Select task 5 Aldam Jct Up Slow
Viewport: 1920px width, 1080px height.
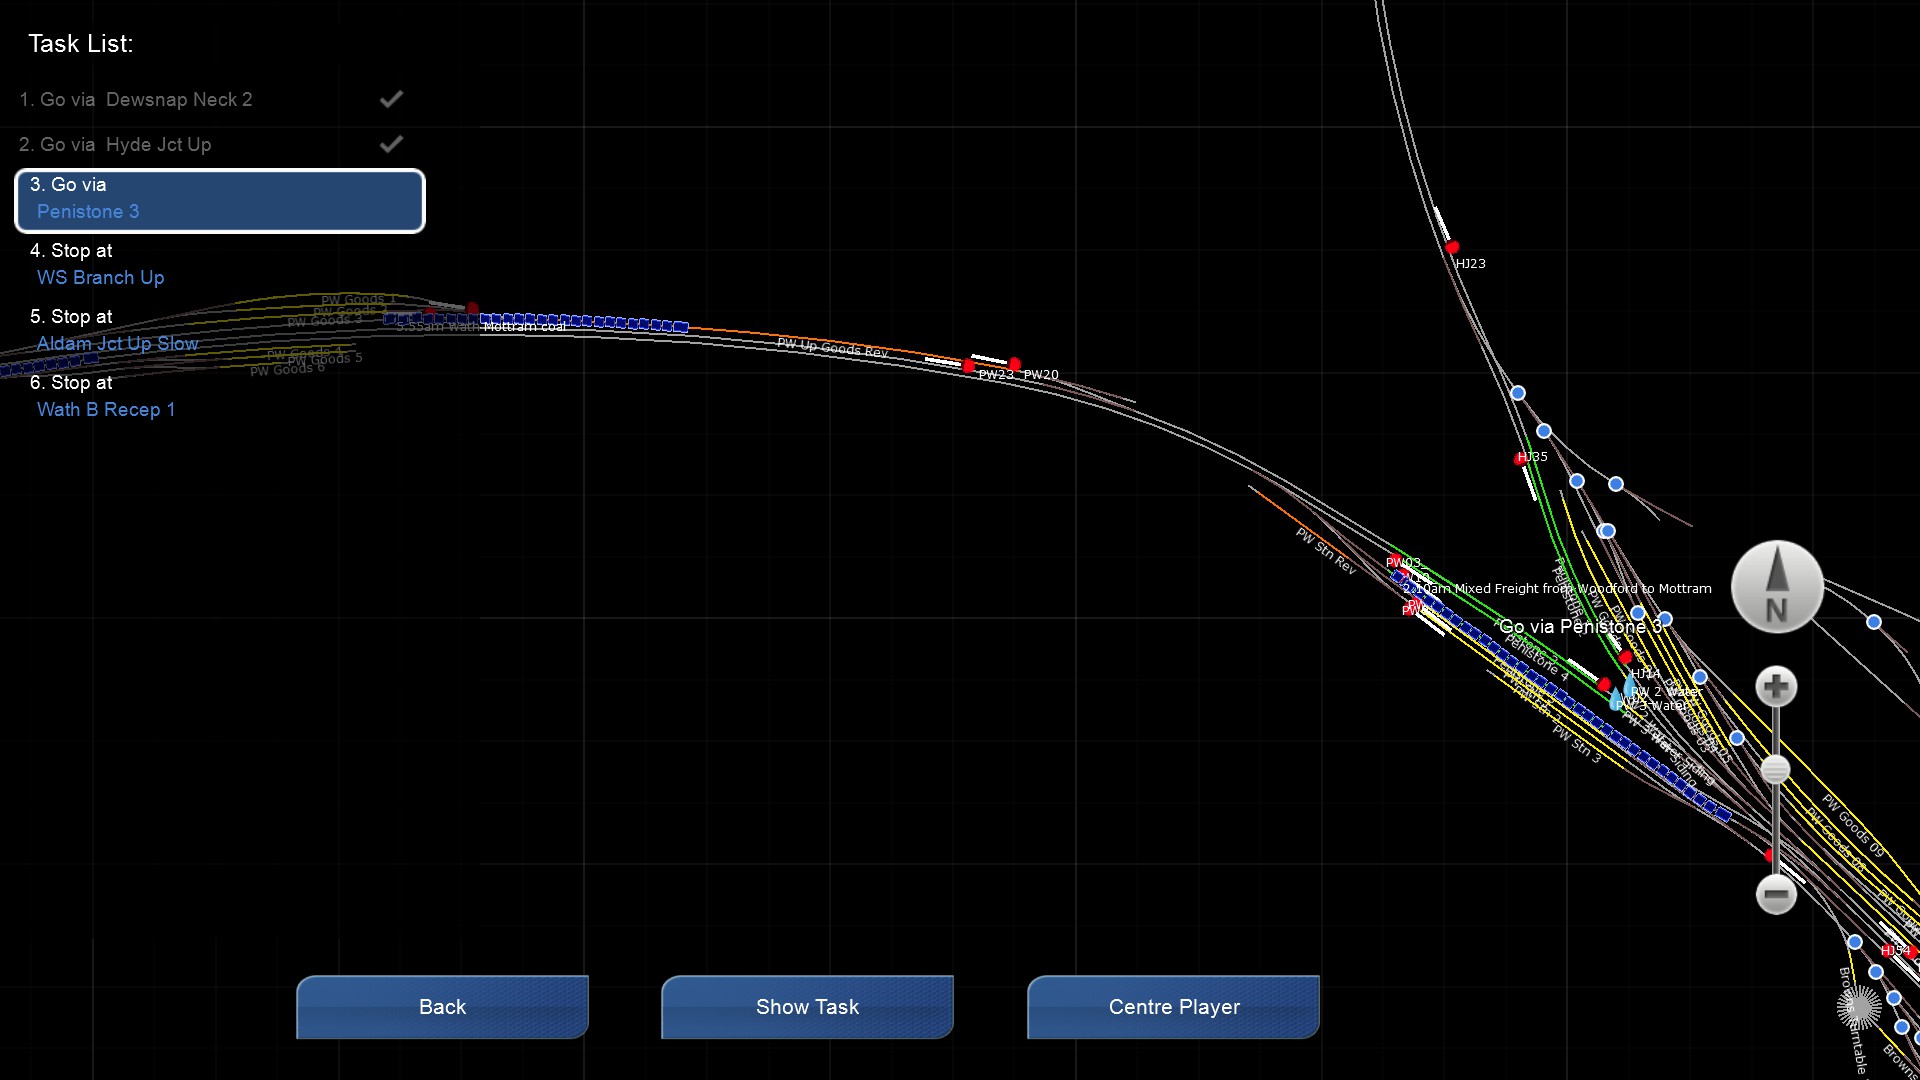coord(116,331)
